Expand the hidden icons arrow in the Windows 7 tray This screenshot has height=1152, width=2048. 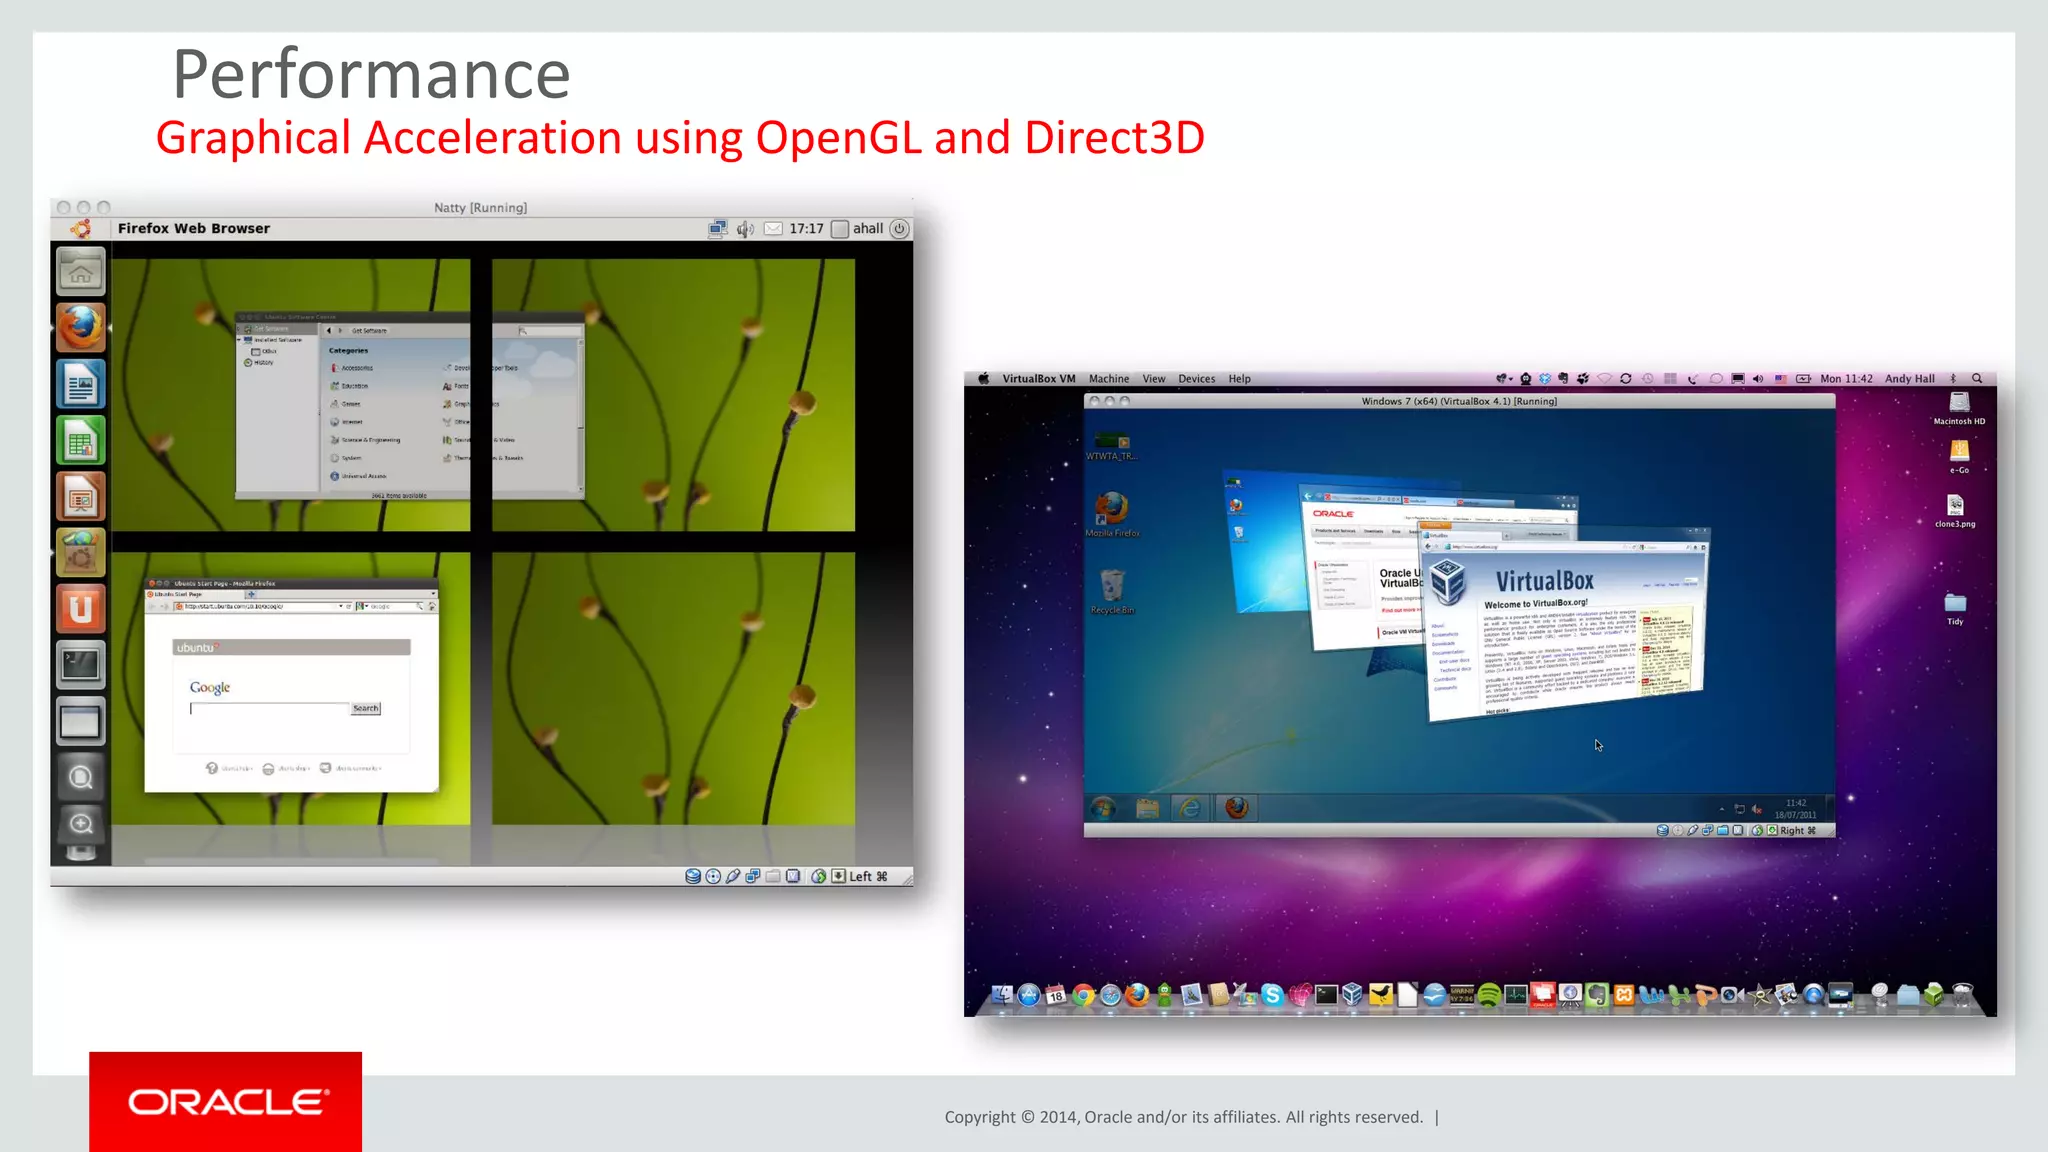click(x=1722, y=809)
